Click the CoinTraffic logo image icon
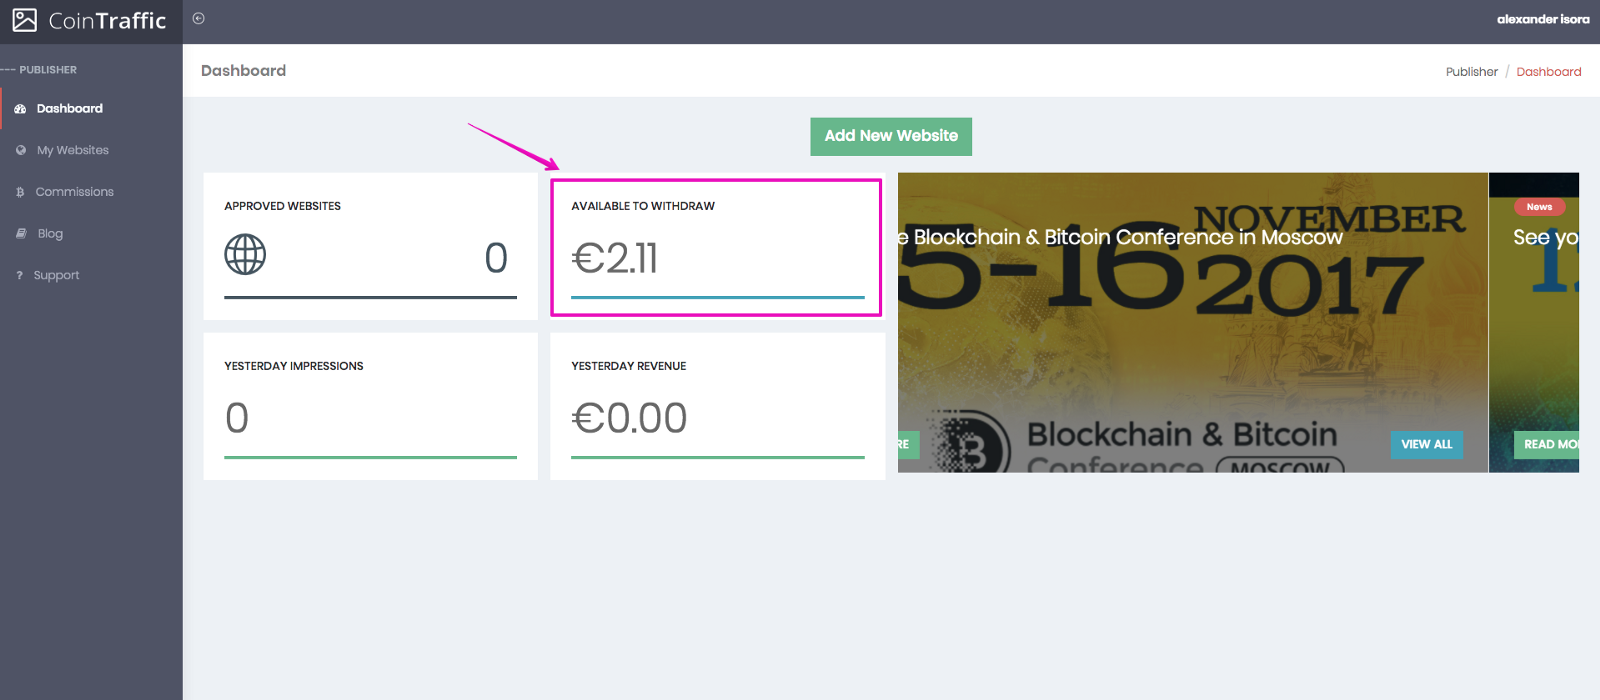 pyautogui.click(x=25, y=20)
